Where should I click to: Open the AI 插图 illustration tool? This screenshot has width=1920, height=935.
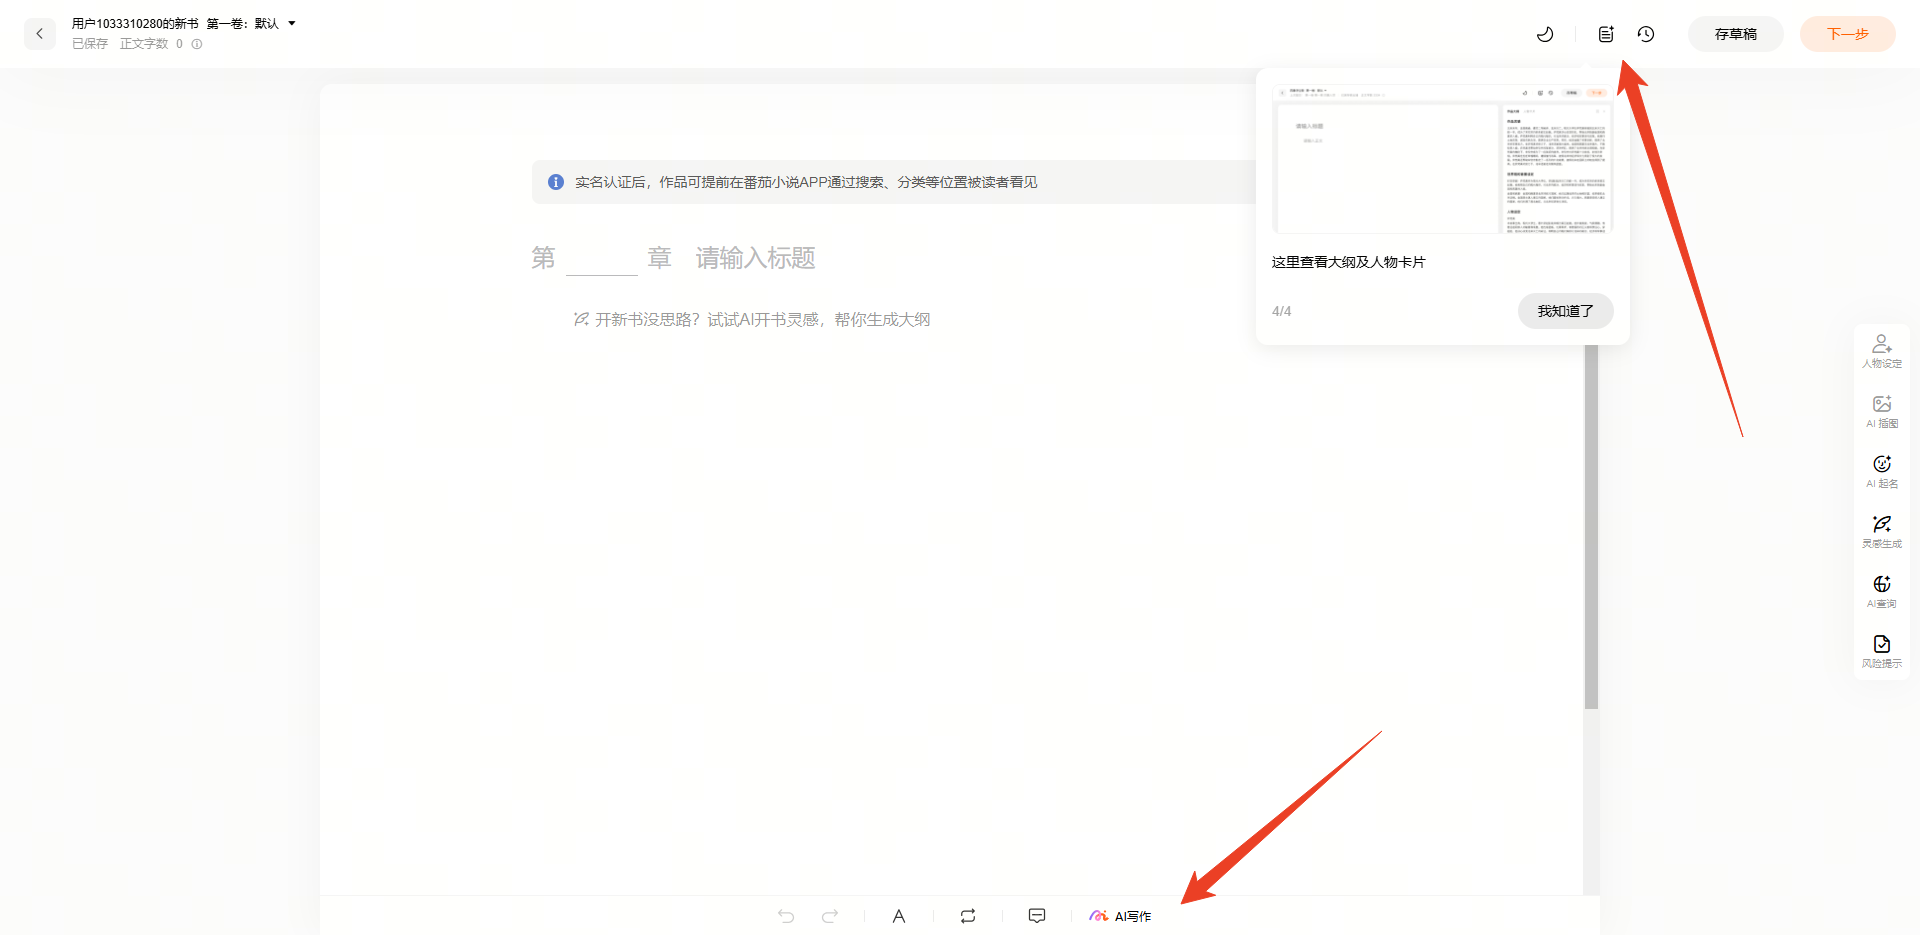pyautogui.click(x=1882, y=411)
